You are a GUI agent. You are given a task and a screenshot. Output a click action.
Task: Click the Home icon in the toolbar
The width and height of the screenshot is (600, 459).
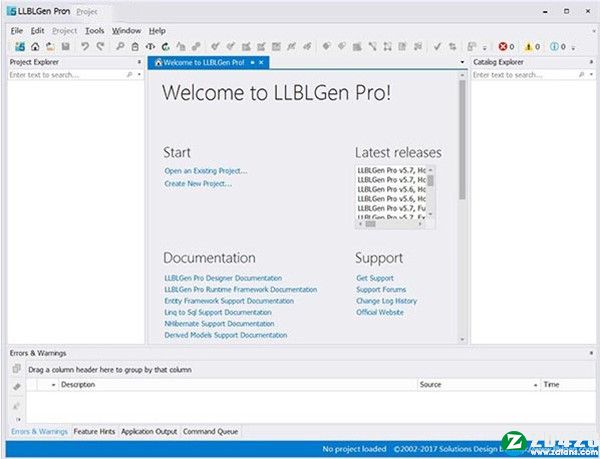click(x=35, y=47)
